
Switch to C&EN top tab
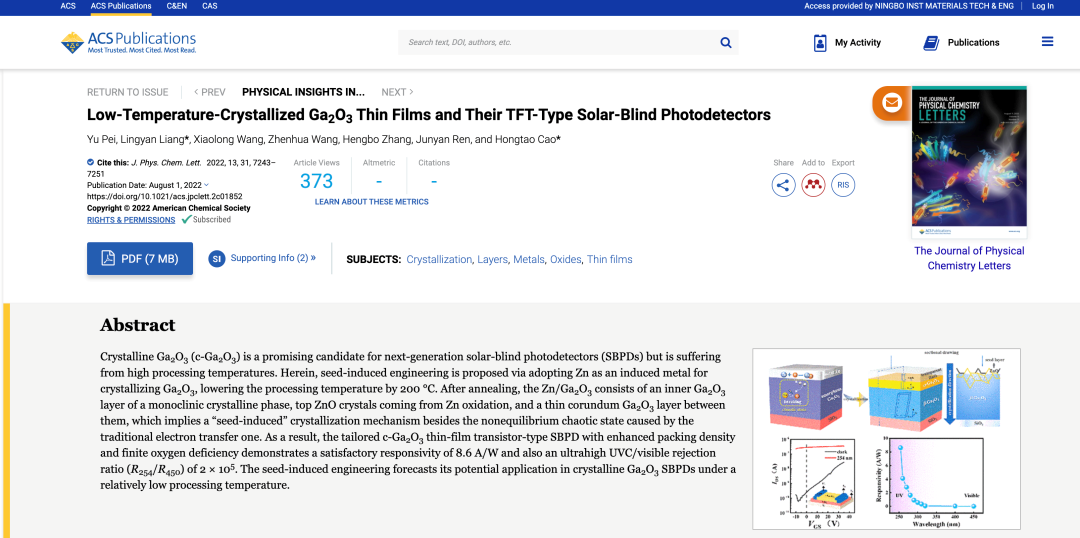pos(176,6)
